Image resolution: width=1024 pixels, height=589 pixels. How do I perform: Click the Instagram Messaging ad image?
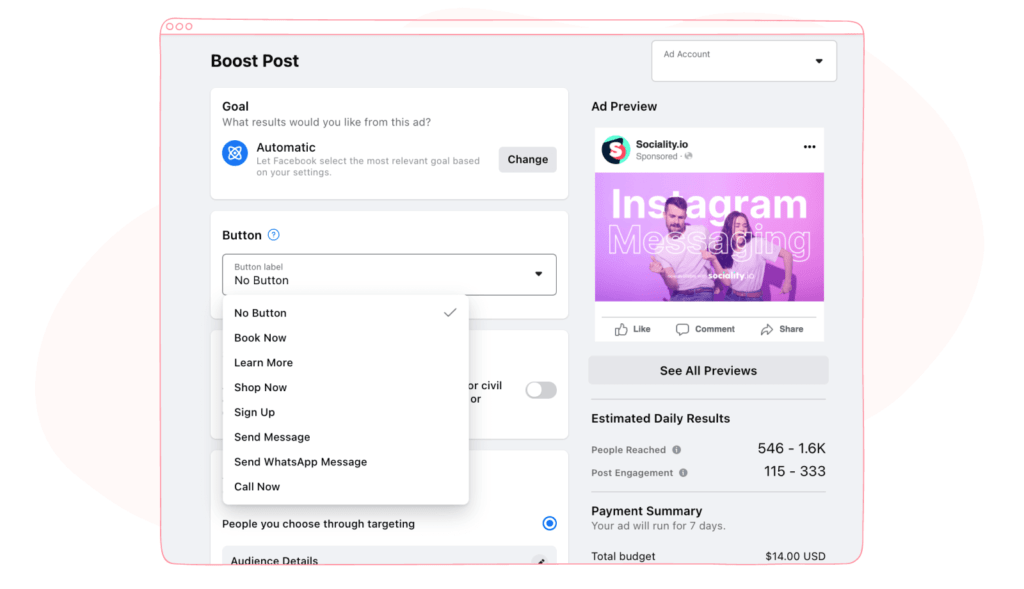click(709, 236)
